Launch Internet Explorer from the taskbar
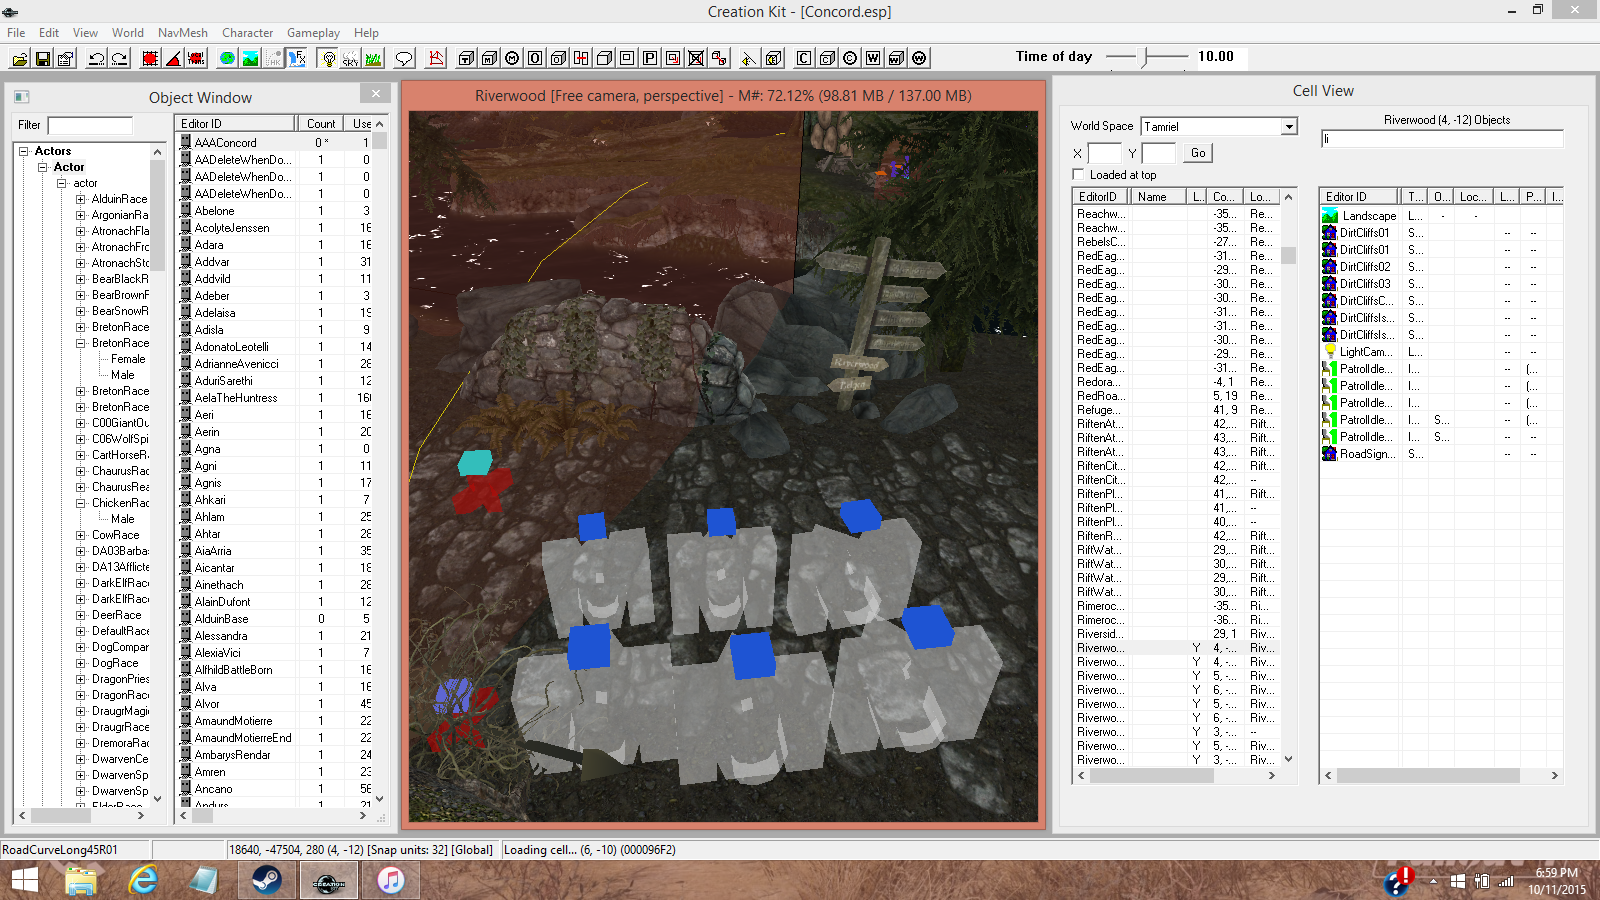The width and height of the screenshot is (1600, 900). click(x=144, y=881)
